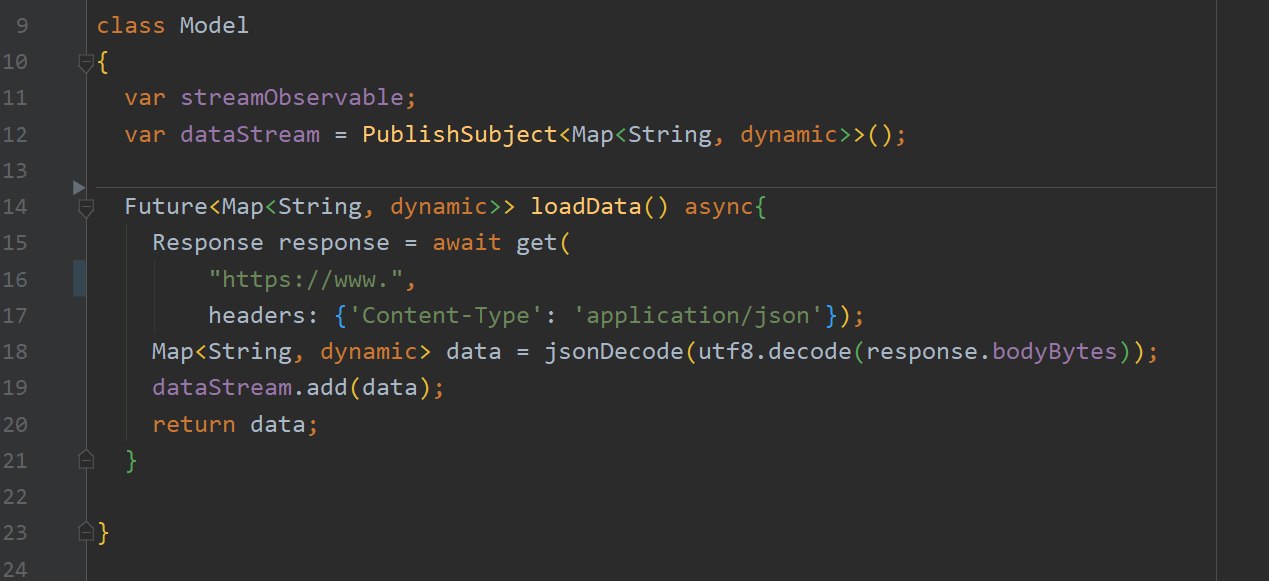Click the 'return' keyword on line 20
Screen dimensions: 1269x581
click(194, 423)
